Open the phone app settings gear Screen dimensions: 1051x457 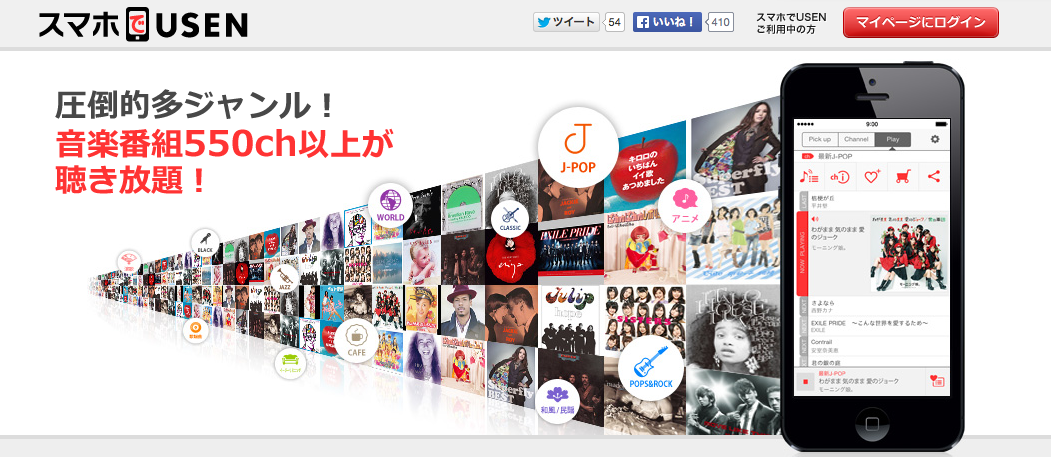[935, 139]
